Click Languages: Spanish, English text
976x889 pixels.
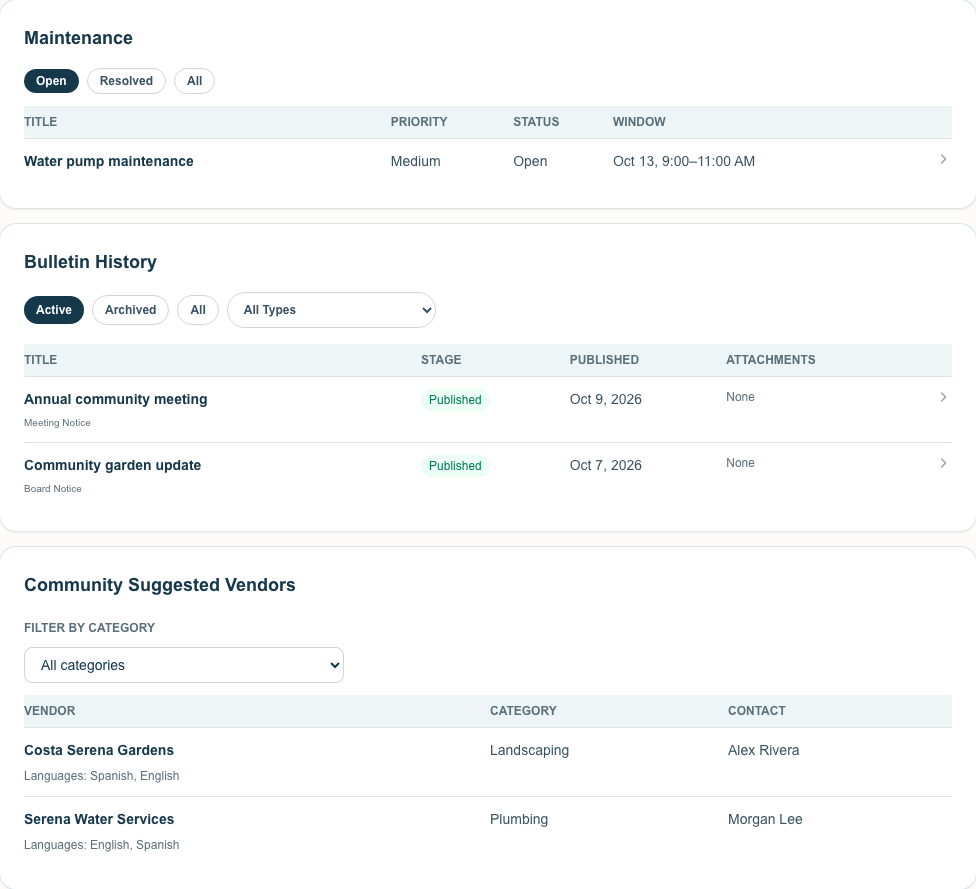click(101, 776)
